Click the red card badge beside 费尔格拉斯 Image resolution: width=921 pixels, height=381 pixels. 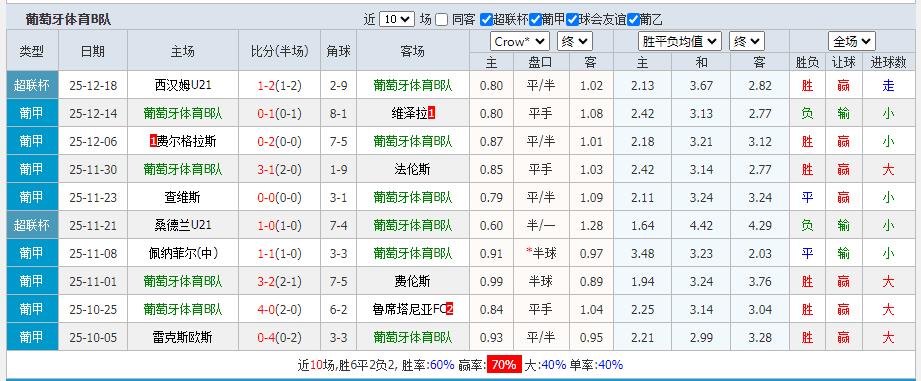click(153, 141)
